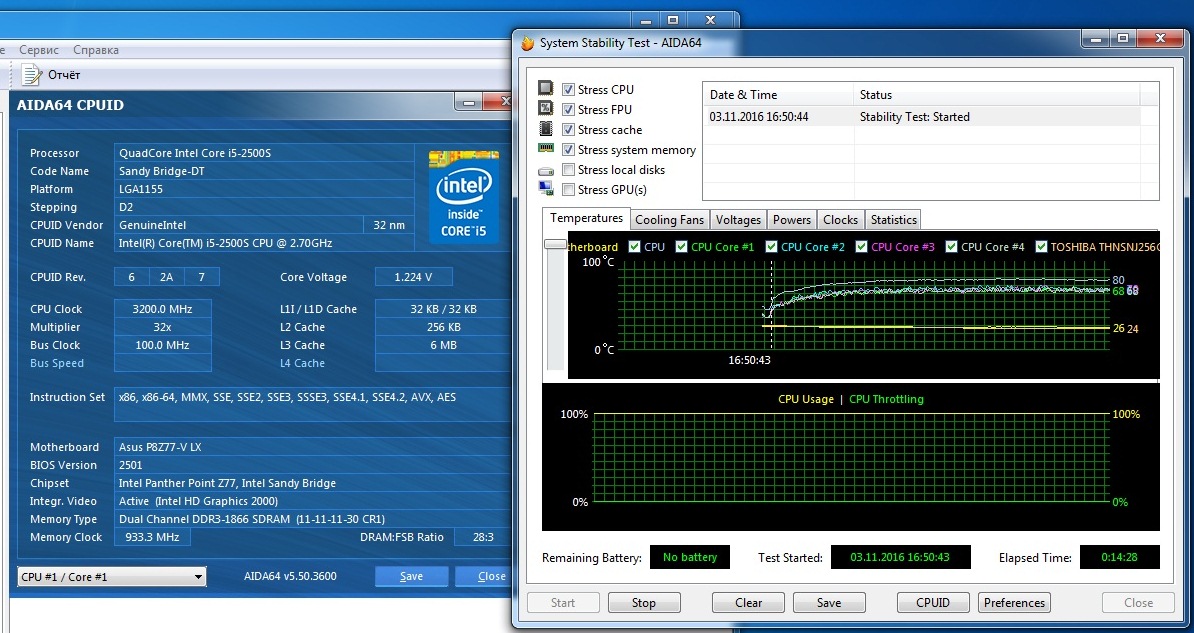Open the Powers tab
The width and height of the screenshot is (1194, 633).
(792, 219)
